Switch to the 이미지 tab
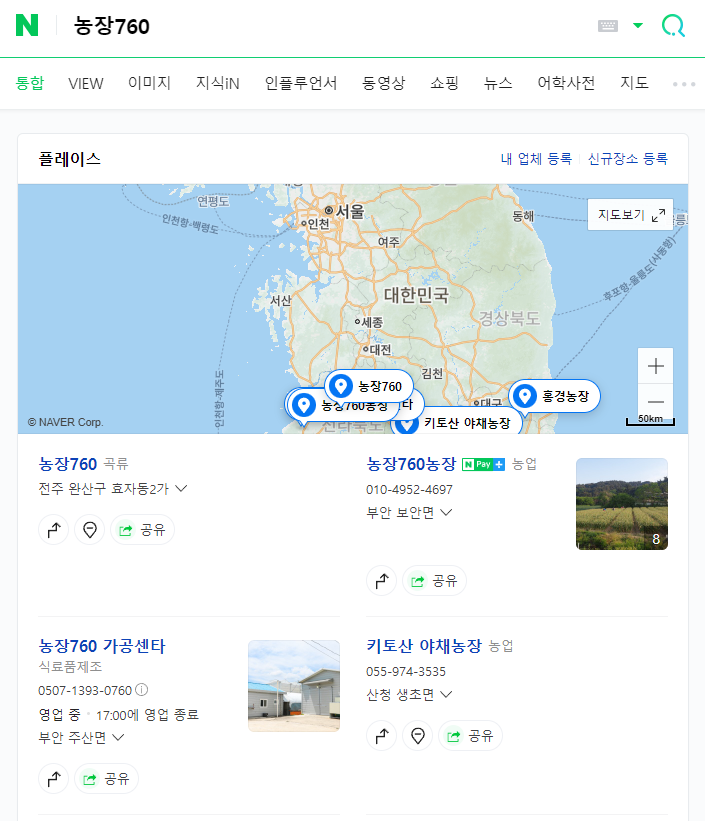 (x=149, y=83)
